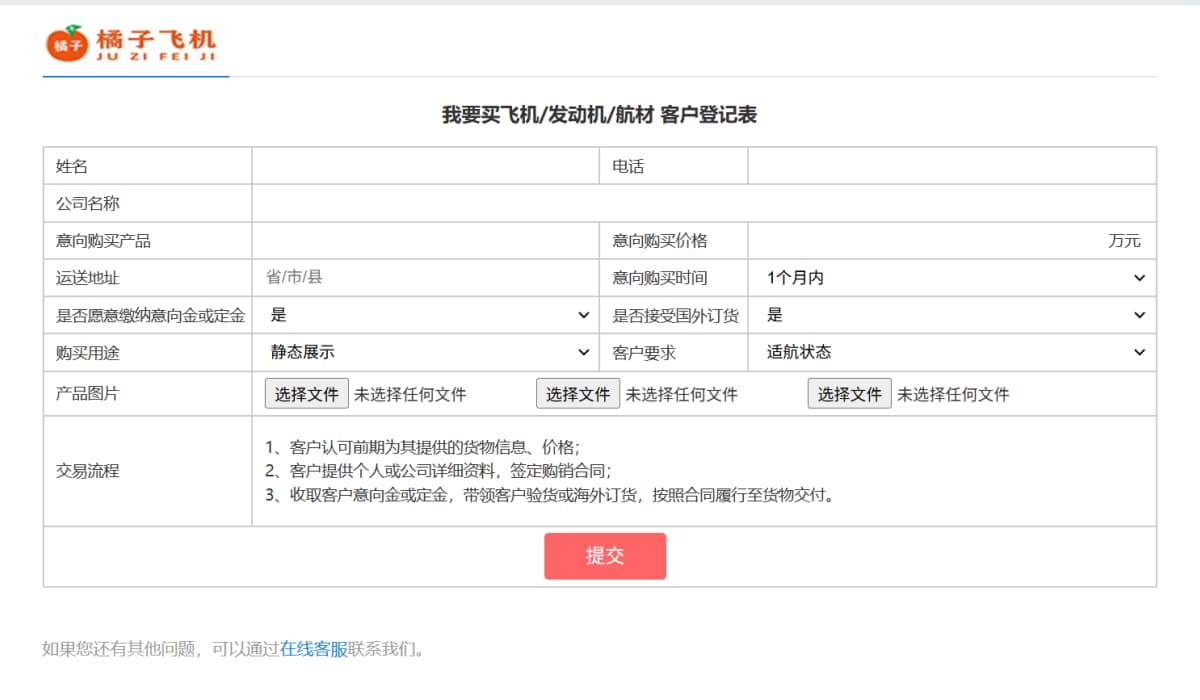Screen dimensions: 1200x700
Task: Click the 意向购买产品 input field
Action: coord(425,240)
